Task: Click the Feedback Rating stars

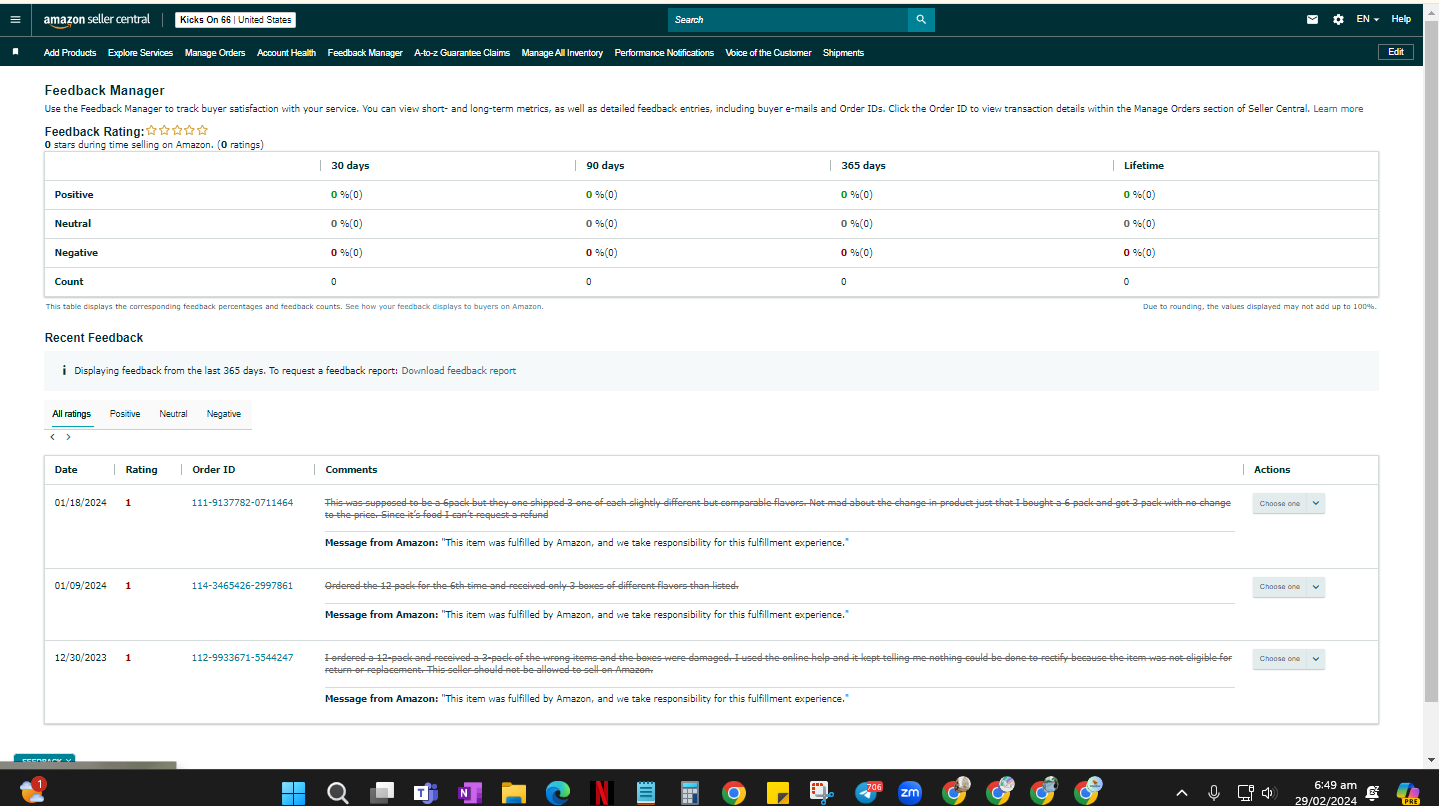Action: pyautogui.click(x=177, y=130)
